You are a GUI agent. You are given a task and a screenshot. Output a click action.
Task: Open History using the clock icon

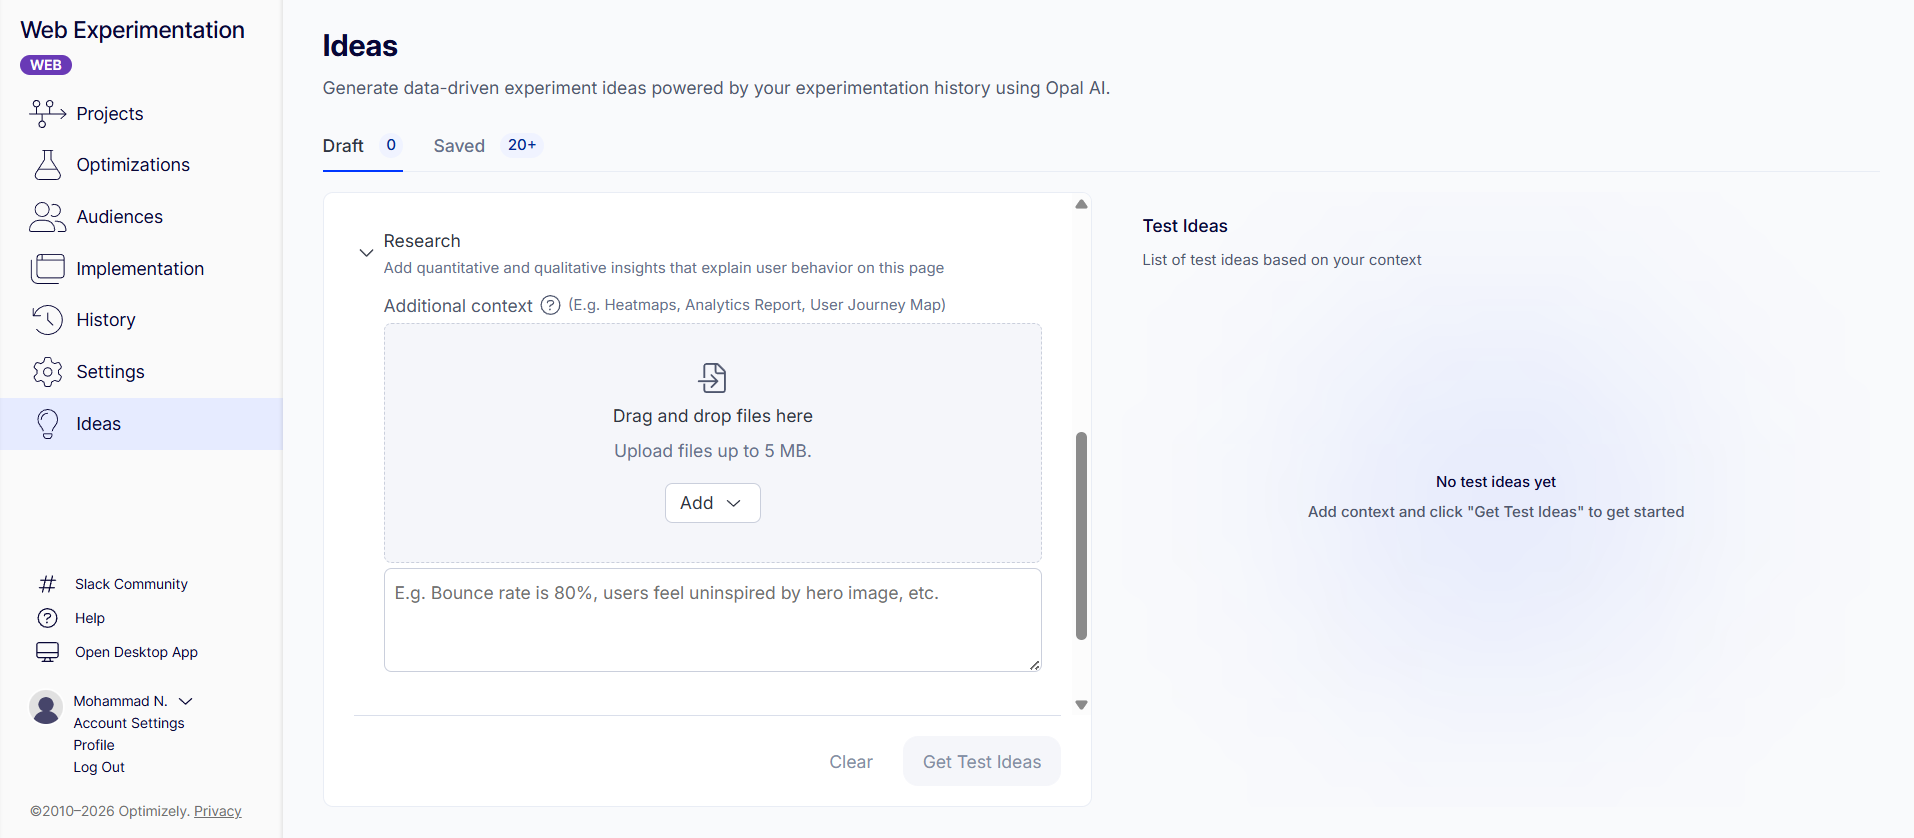click(48, 320)
